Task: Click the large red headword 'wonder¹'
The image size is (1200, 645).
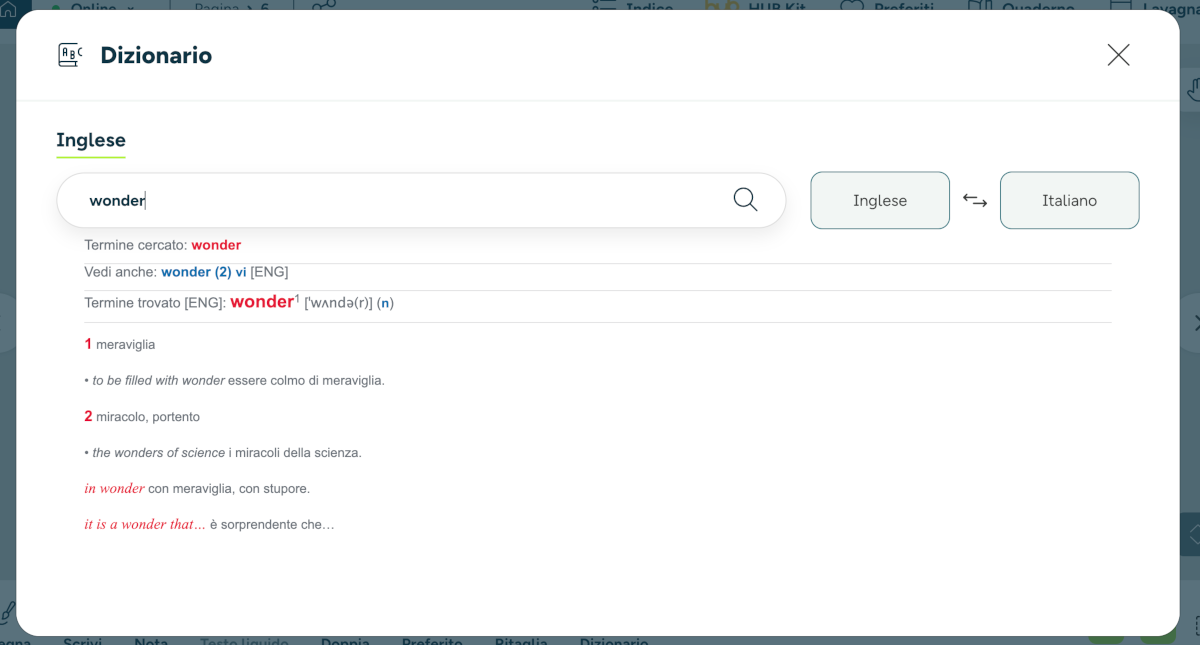Action: (264, 301)
